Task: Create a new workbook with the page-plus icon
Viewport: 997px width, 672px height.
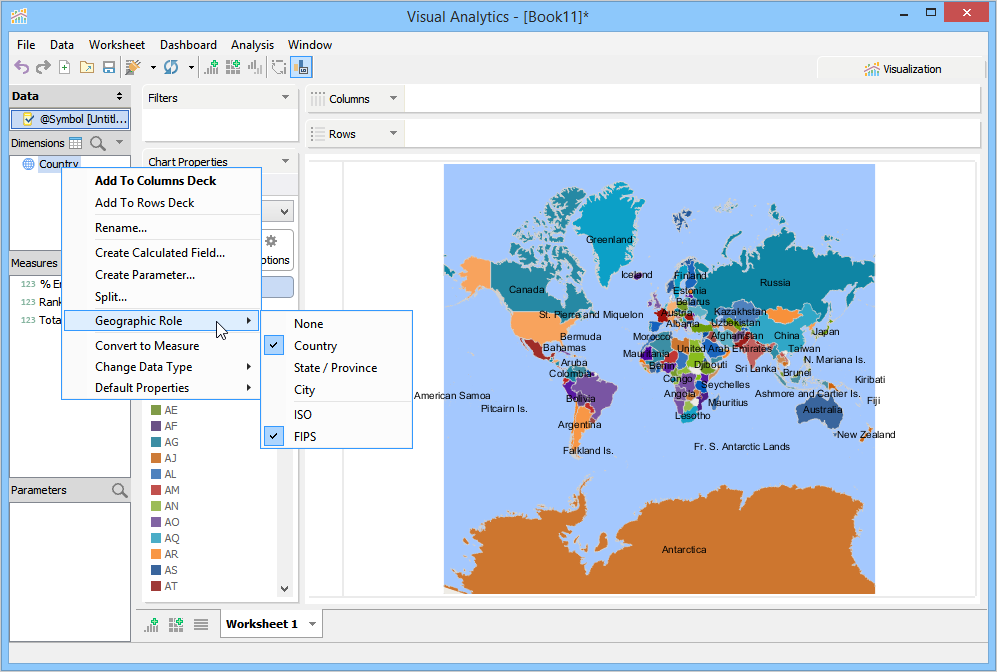Action: (64, 67)
